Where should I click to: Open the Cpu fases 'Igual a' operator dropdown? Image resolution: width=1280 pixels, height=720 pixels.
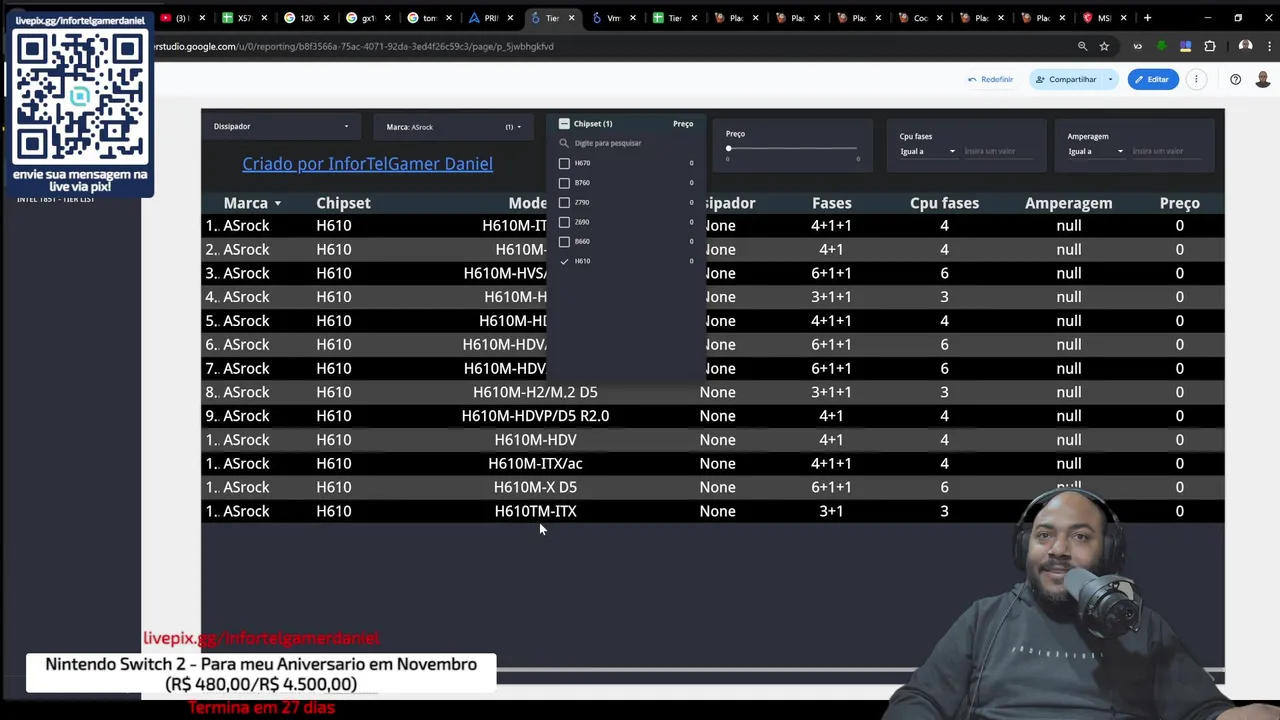(927, 151)
